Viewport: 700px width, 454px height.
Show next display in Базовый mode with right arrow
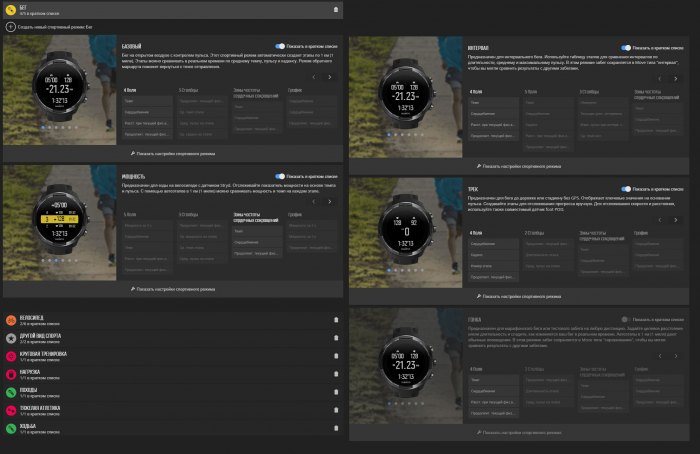(x=329, y=77)
